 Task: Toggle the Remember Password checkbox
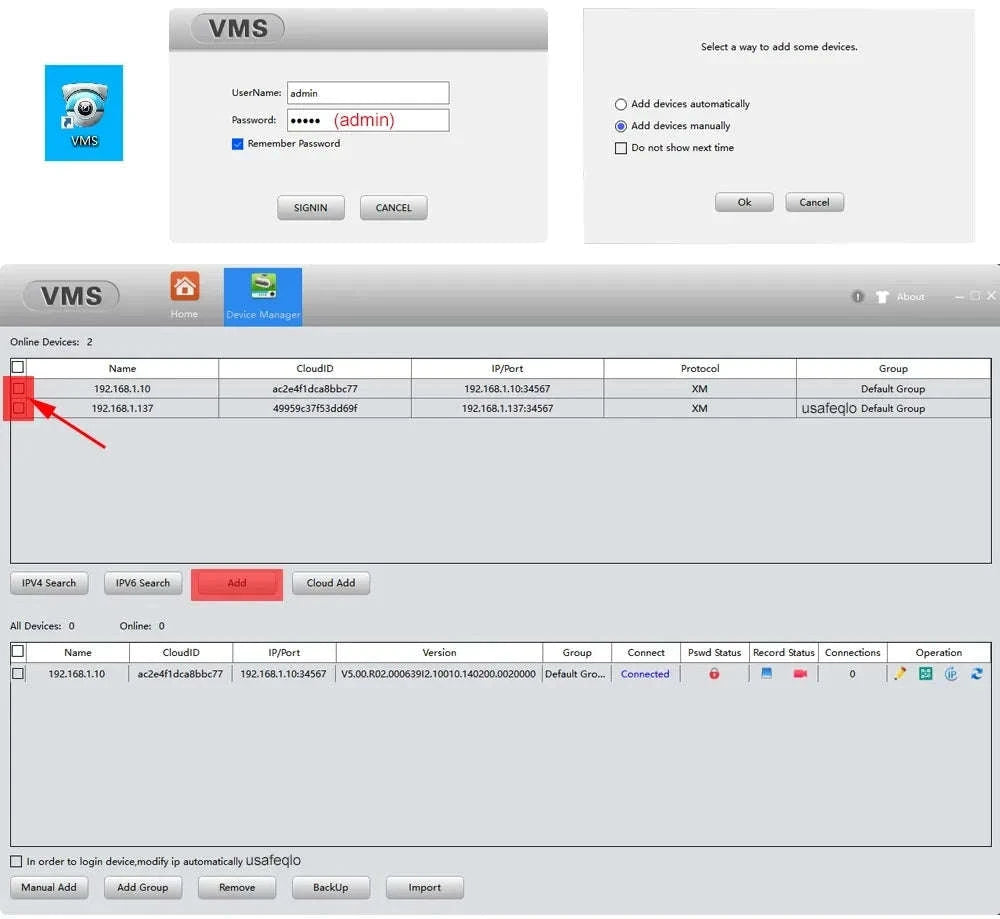237,144
